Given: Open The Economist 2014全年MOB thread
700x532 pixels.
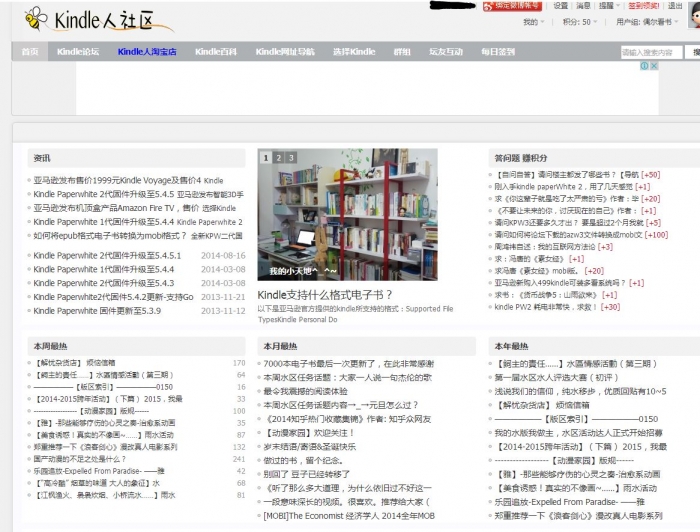Looking at the screenshot, I should [349, 516].
